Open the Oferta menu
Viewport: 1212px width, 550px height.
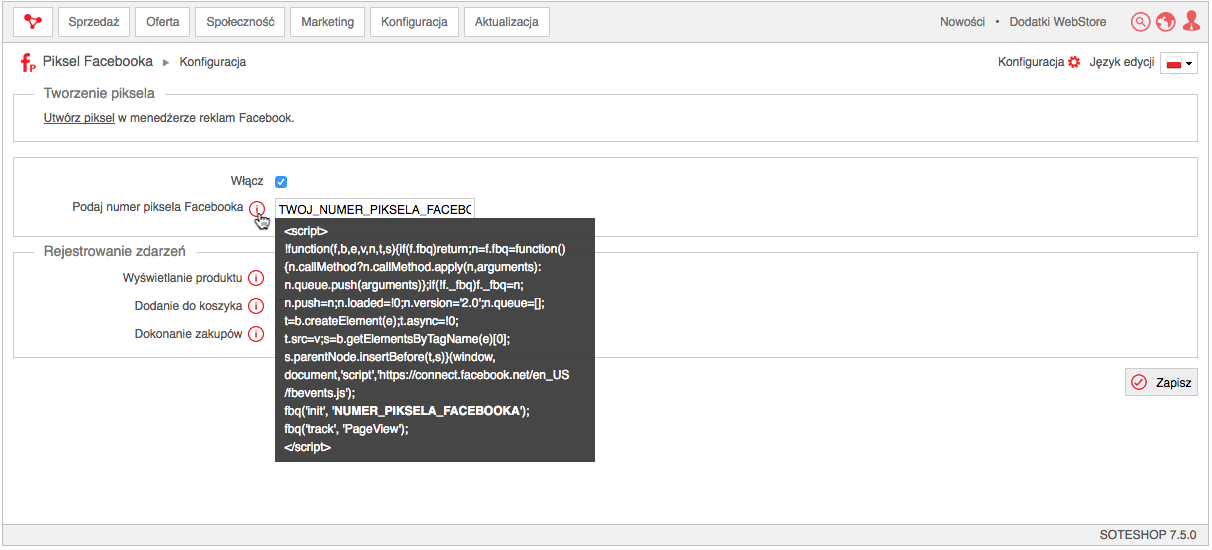click(162, 22)
